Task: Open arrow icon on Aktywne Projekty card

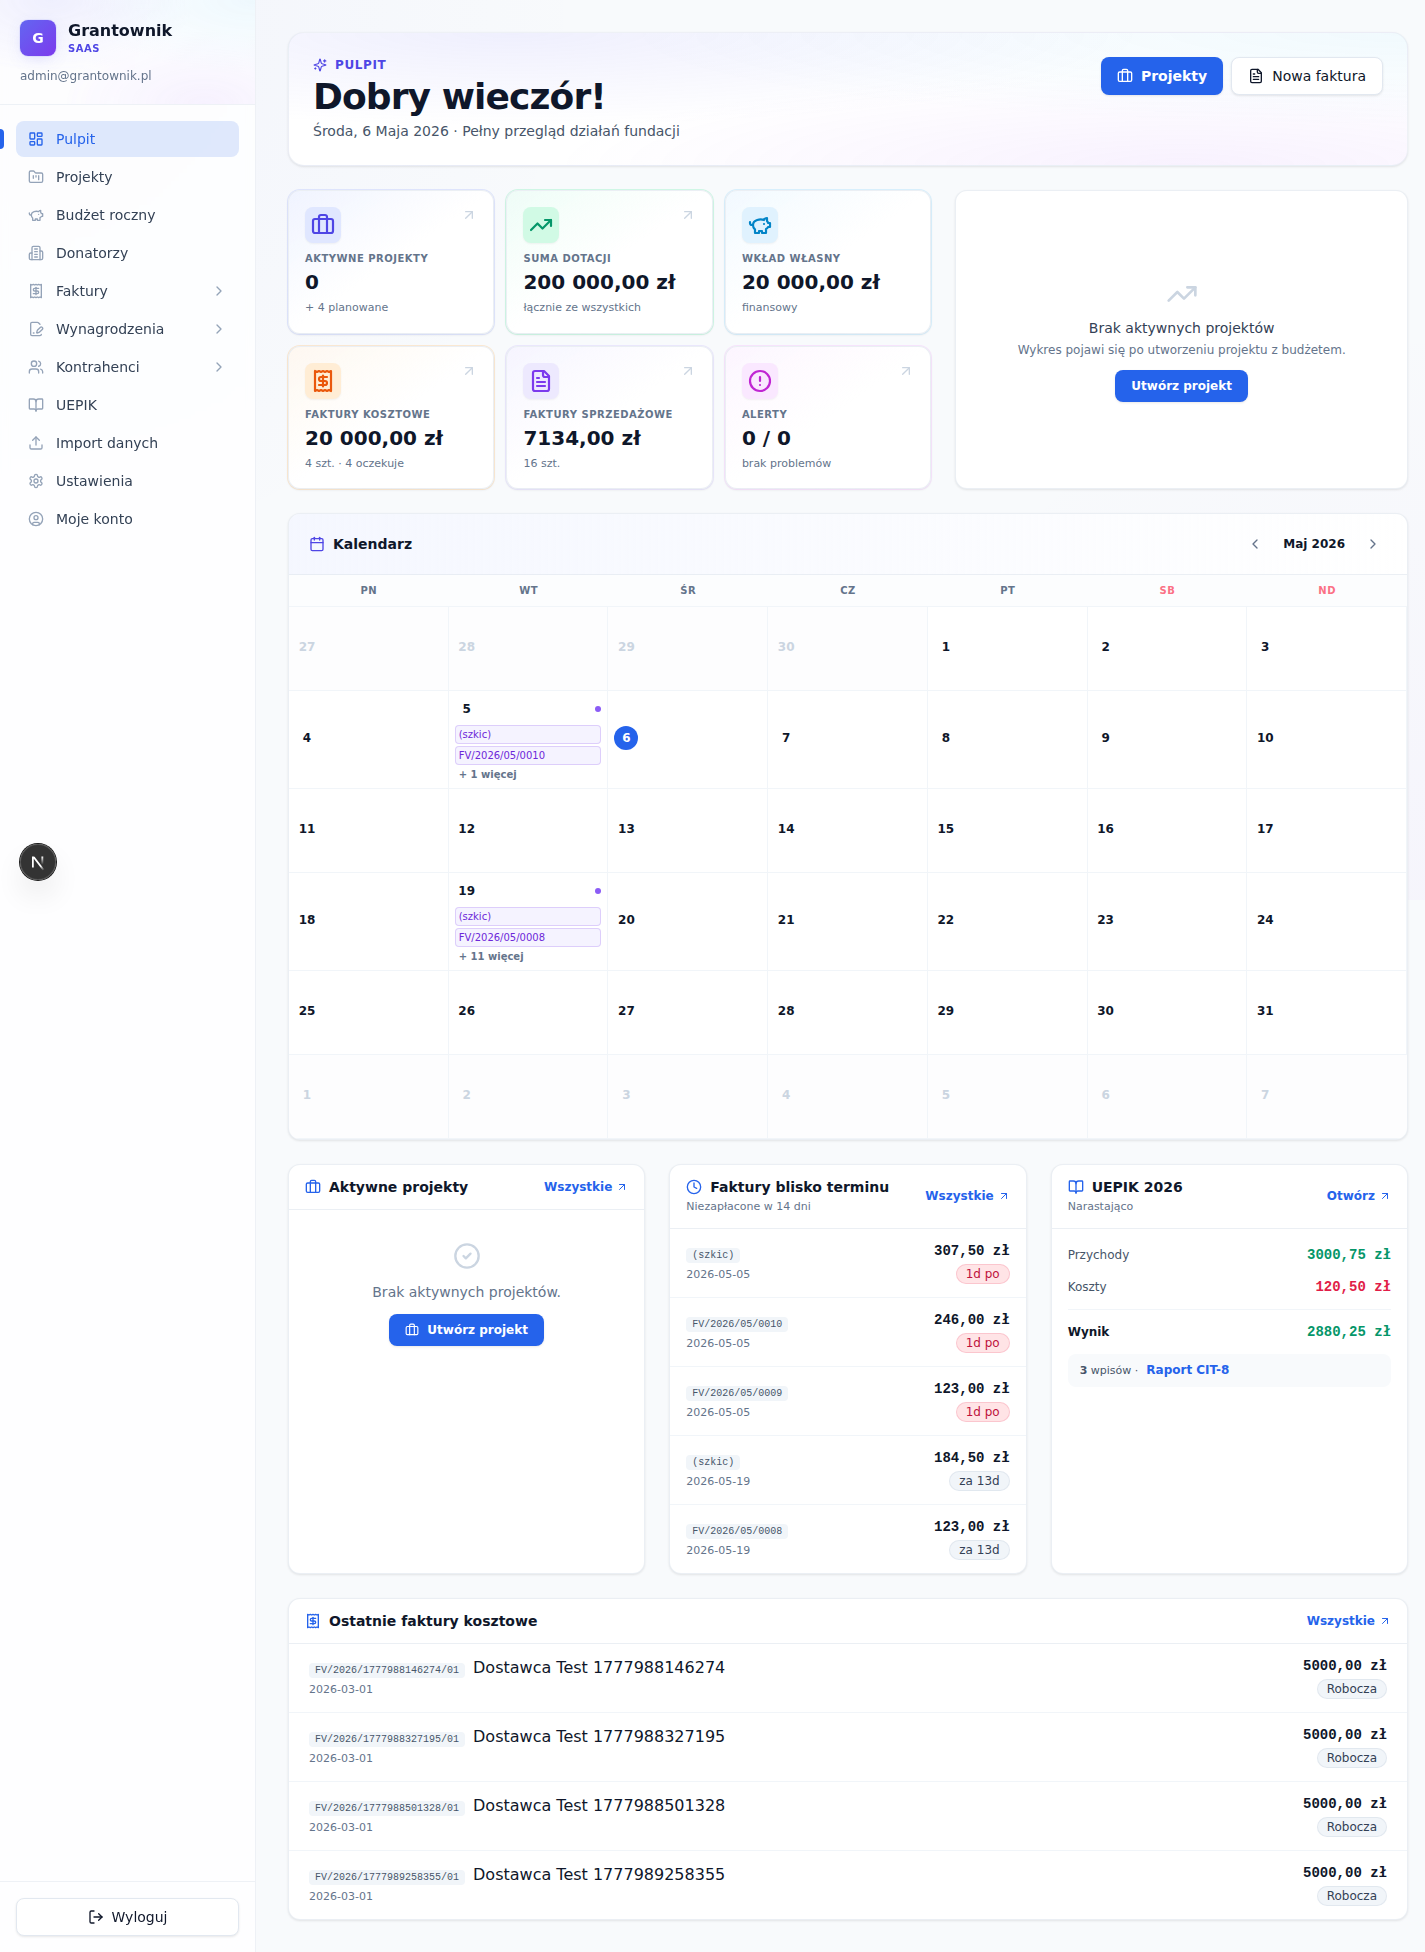Action: coord(469,215)
